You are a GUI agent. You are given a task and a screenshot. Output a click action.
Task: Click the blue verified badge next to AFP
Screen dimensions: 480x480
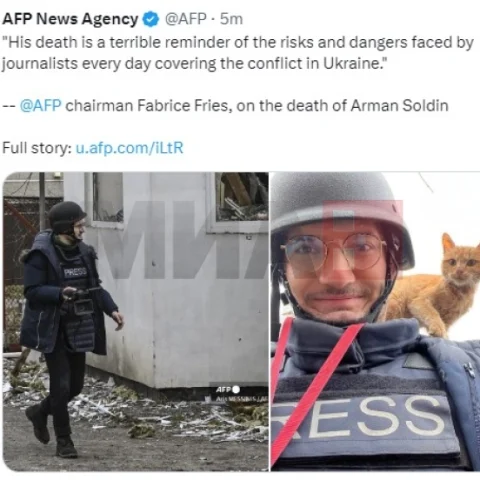(x=151, y=19)
